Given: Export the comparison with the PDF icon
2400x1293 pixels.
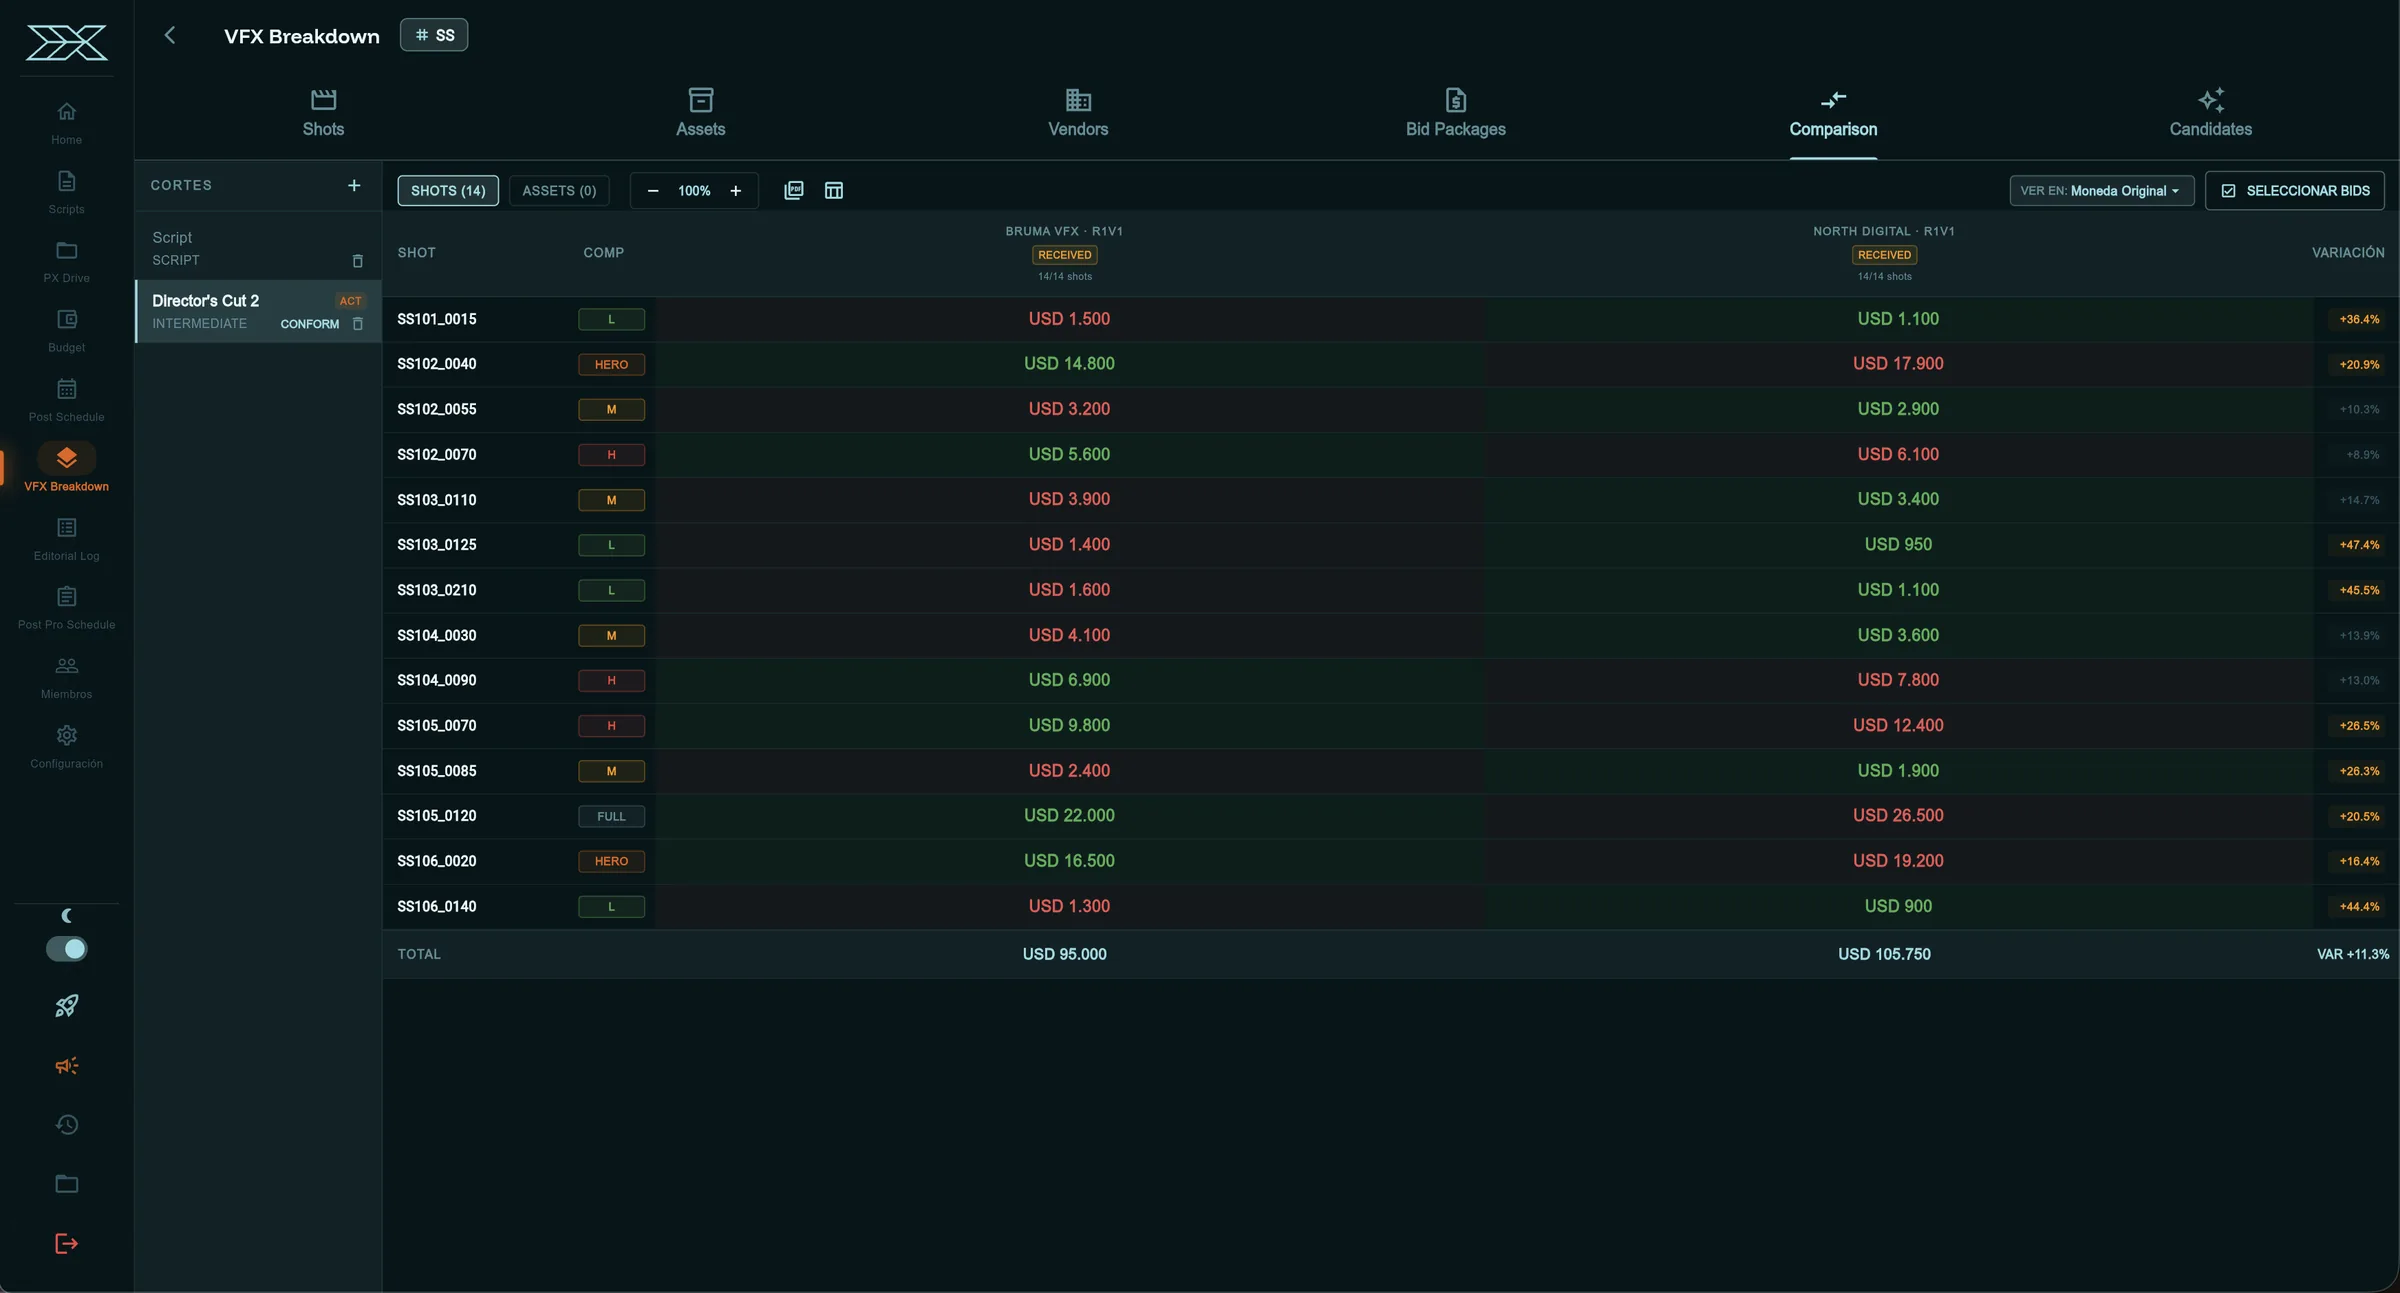Looking at the screenshot, I should pyautogui.click(x=794, y=191).
